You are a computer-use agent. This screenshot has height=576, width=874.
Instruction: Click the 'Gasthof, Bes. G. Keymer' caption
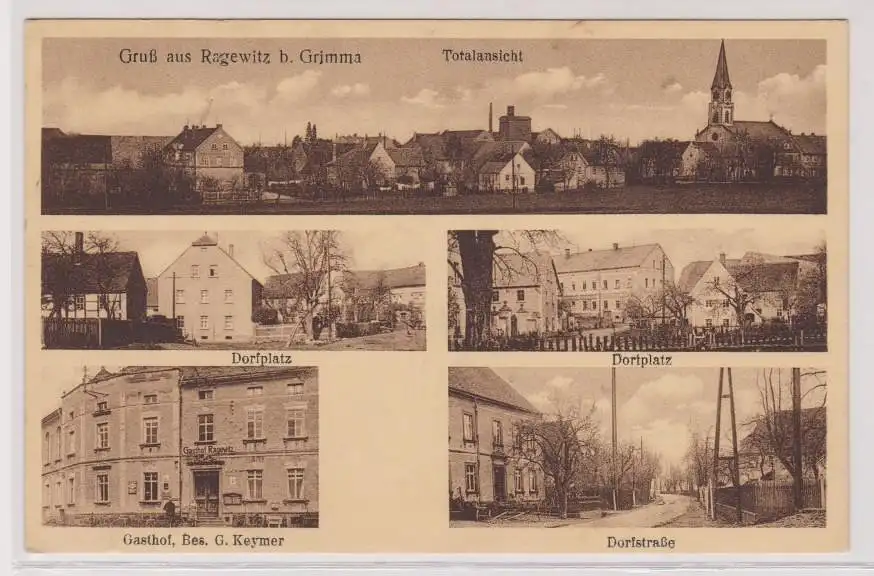203,540
